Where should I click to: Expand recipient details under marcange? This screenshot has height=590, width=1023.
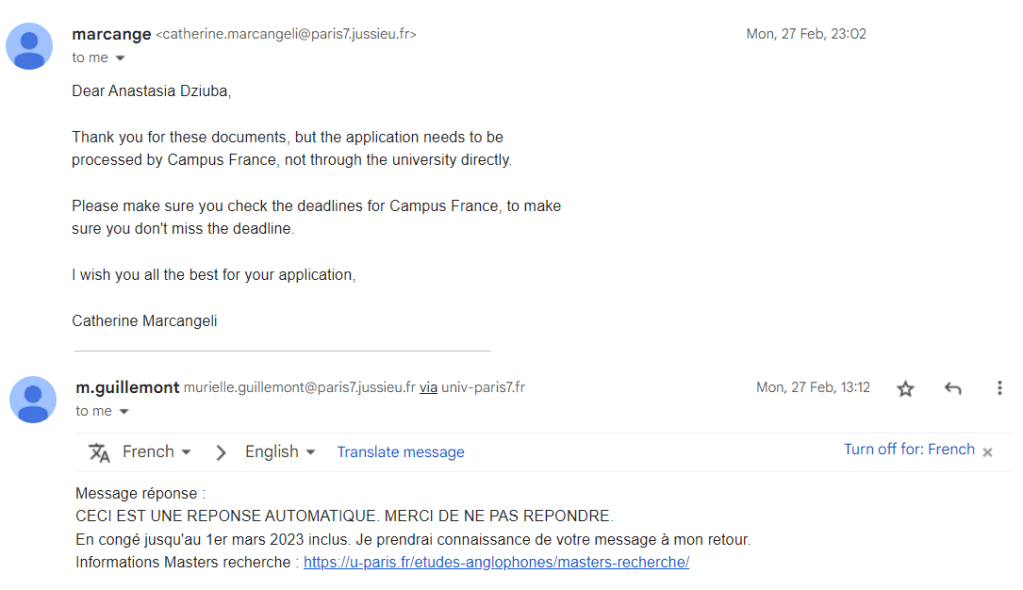tap(120, 58)
